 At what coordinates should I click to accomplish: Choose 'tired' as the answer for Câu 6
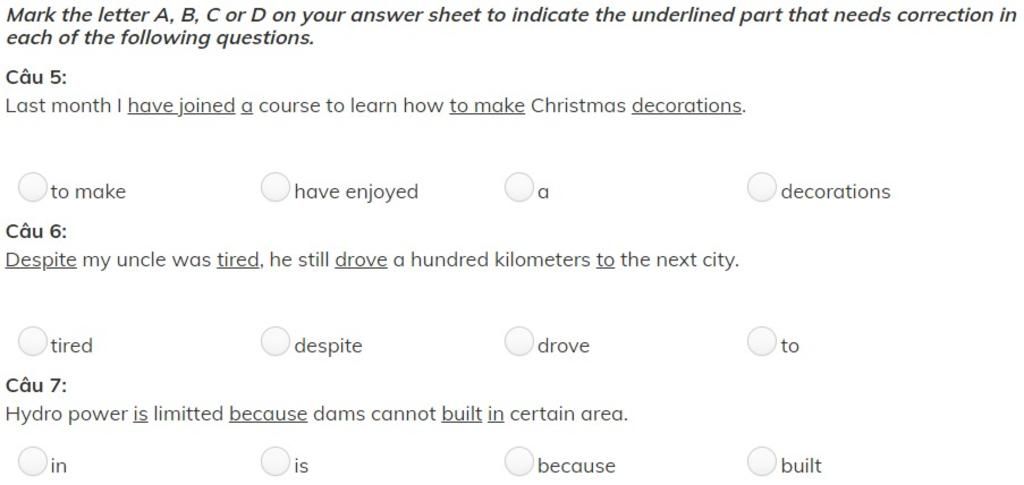click(x=32, y=341)
